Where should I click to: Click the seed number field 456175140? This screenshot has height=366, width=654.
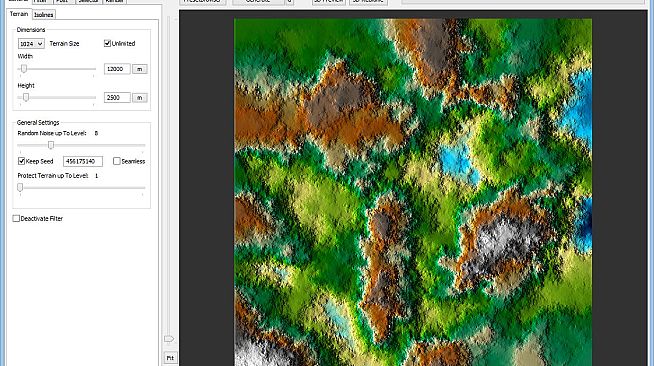[x=83, y=161]
